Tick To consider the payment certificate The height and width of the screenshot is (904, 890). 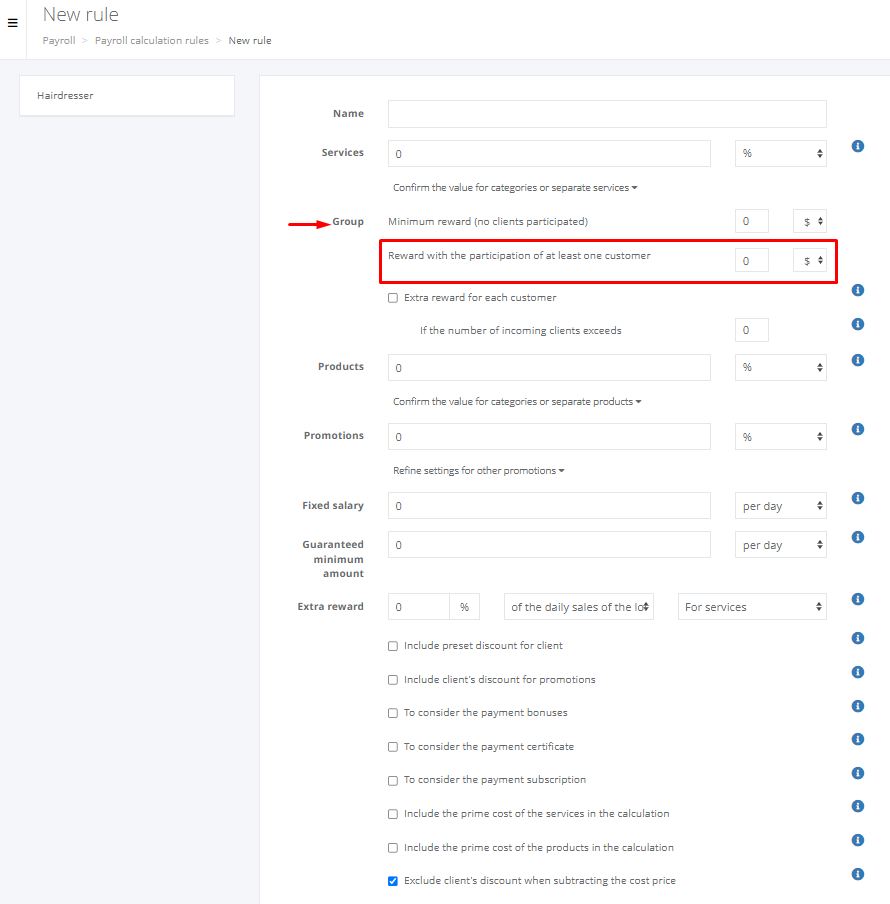(x=393, y=747)
